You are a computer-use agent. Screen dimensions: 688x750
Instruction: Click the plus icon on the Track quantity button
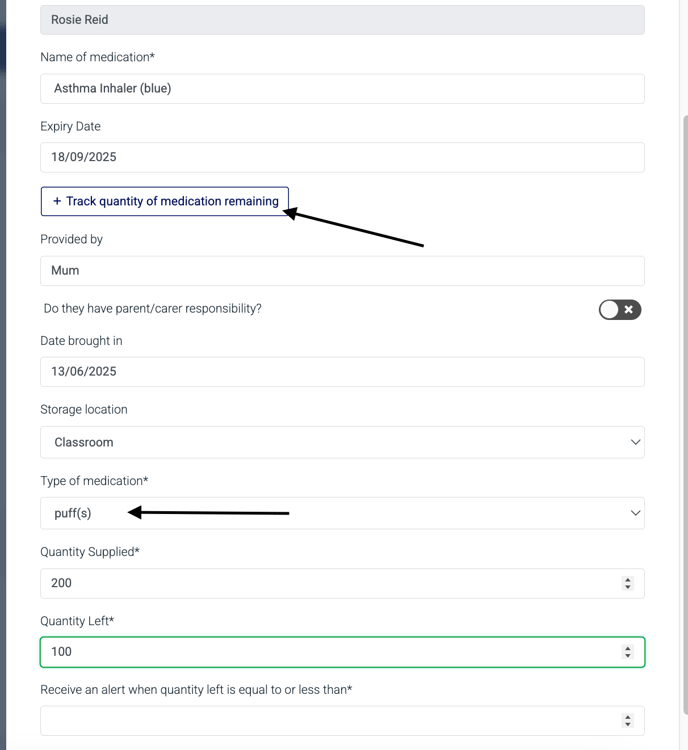tap(57, 201)
